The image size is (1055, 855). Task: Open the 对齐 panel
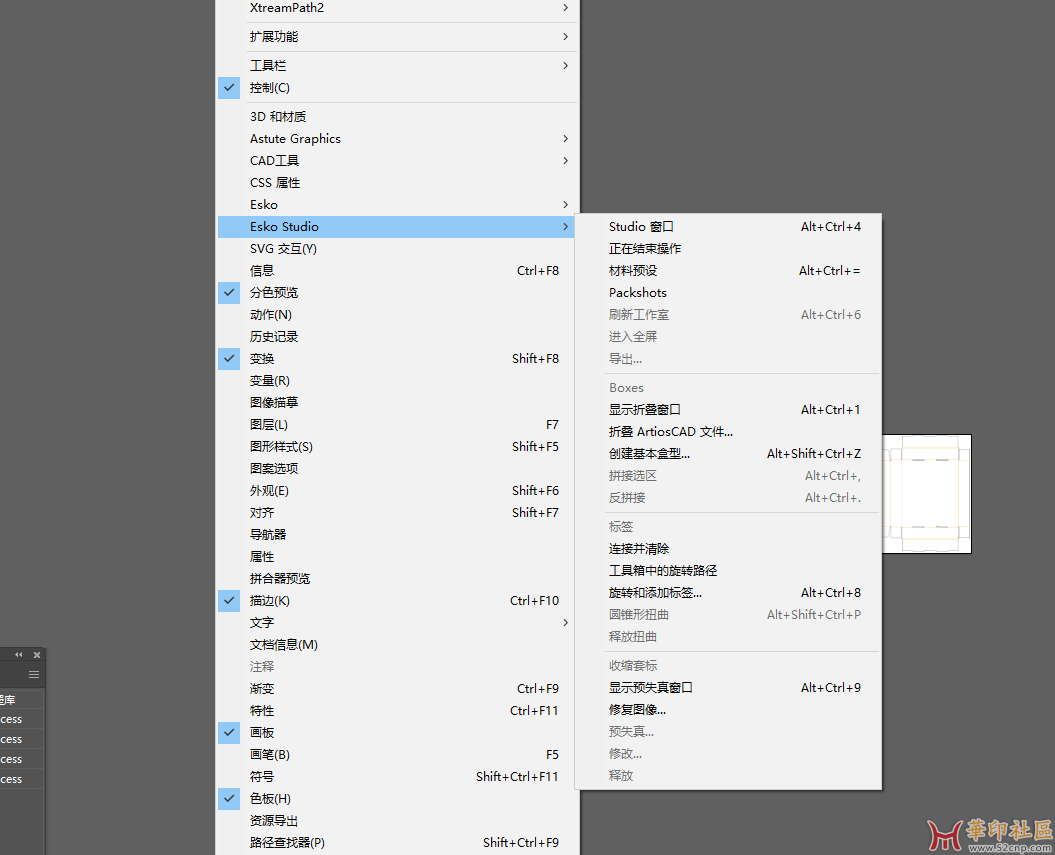pyautogui.click(x=397, y=513)
